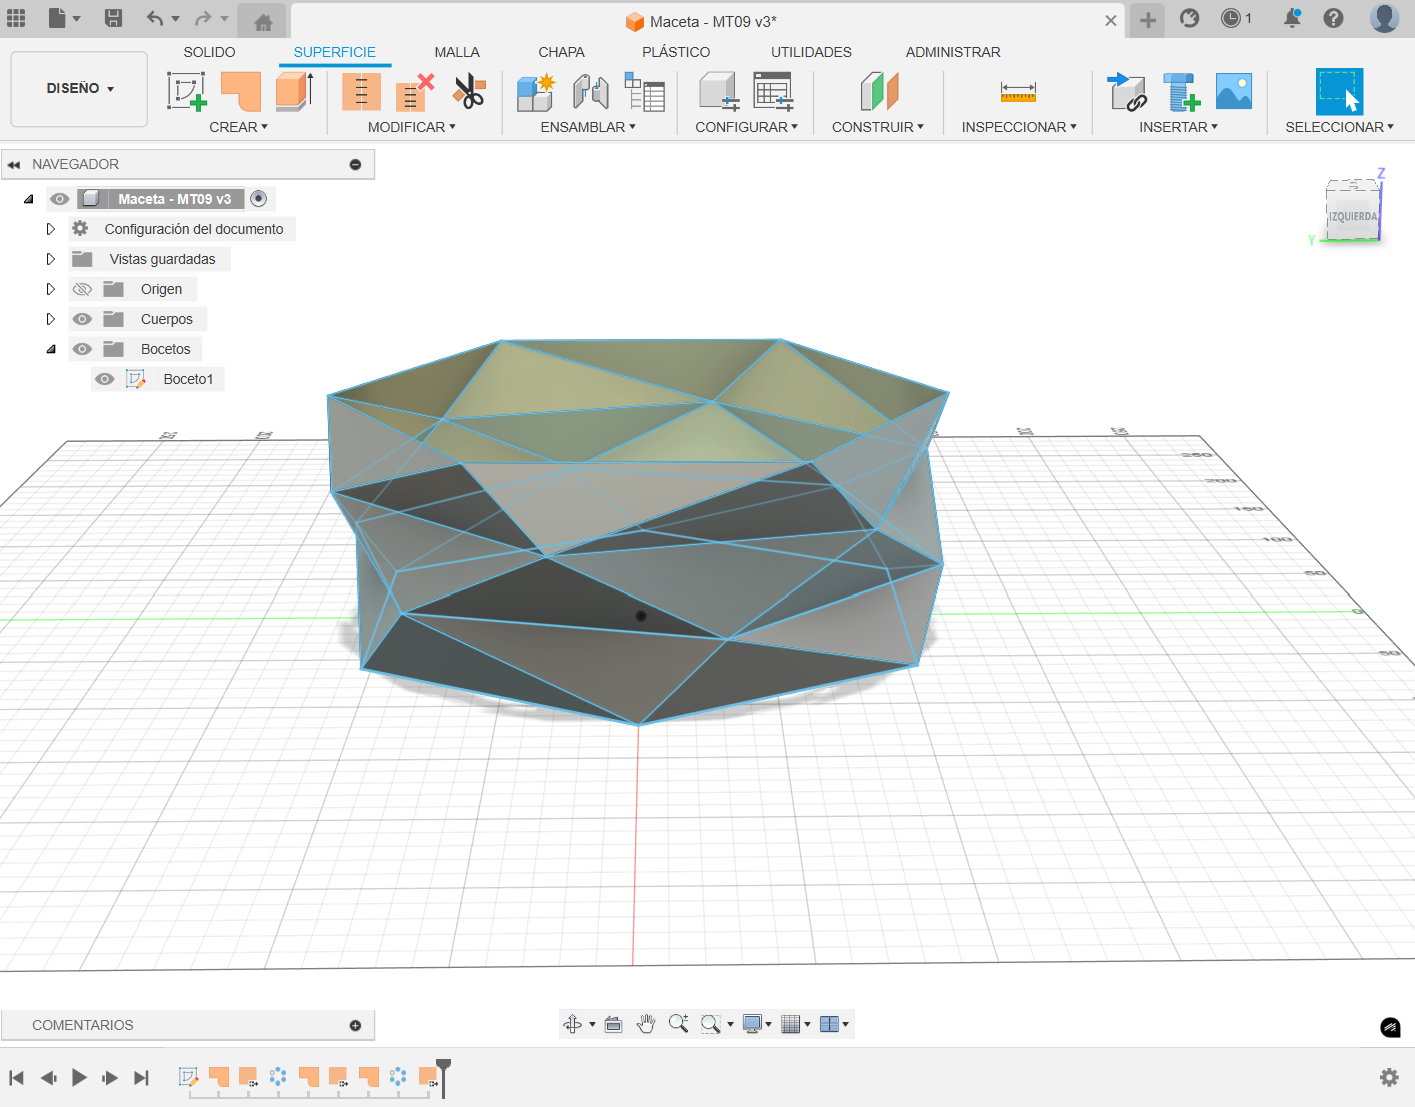The width and height of the screenshot is (1415, 1107).
Task: Open the application grid data panel icon
Action: 16,18
